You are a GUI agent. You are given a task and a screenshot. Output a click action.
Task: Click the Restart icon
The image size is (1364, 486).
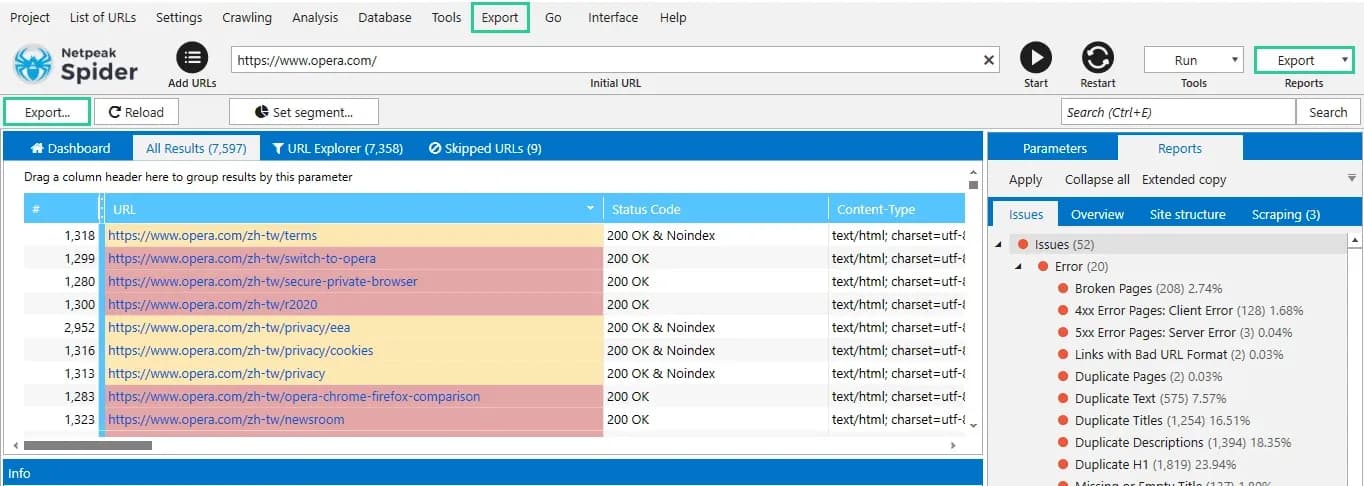coord(1098,58)
